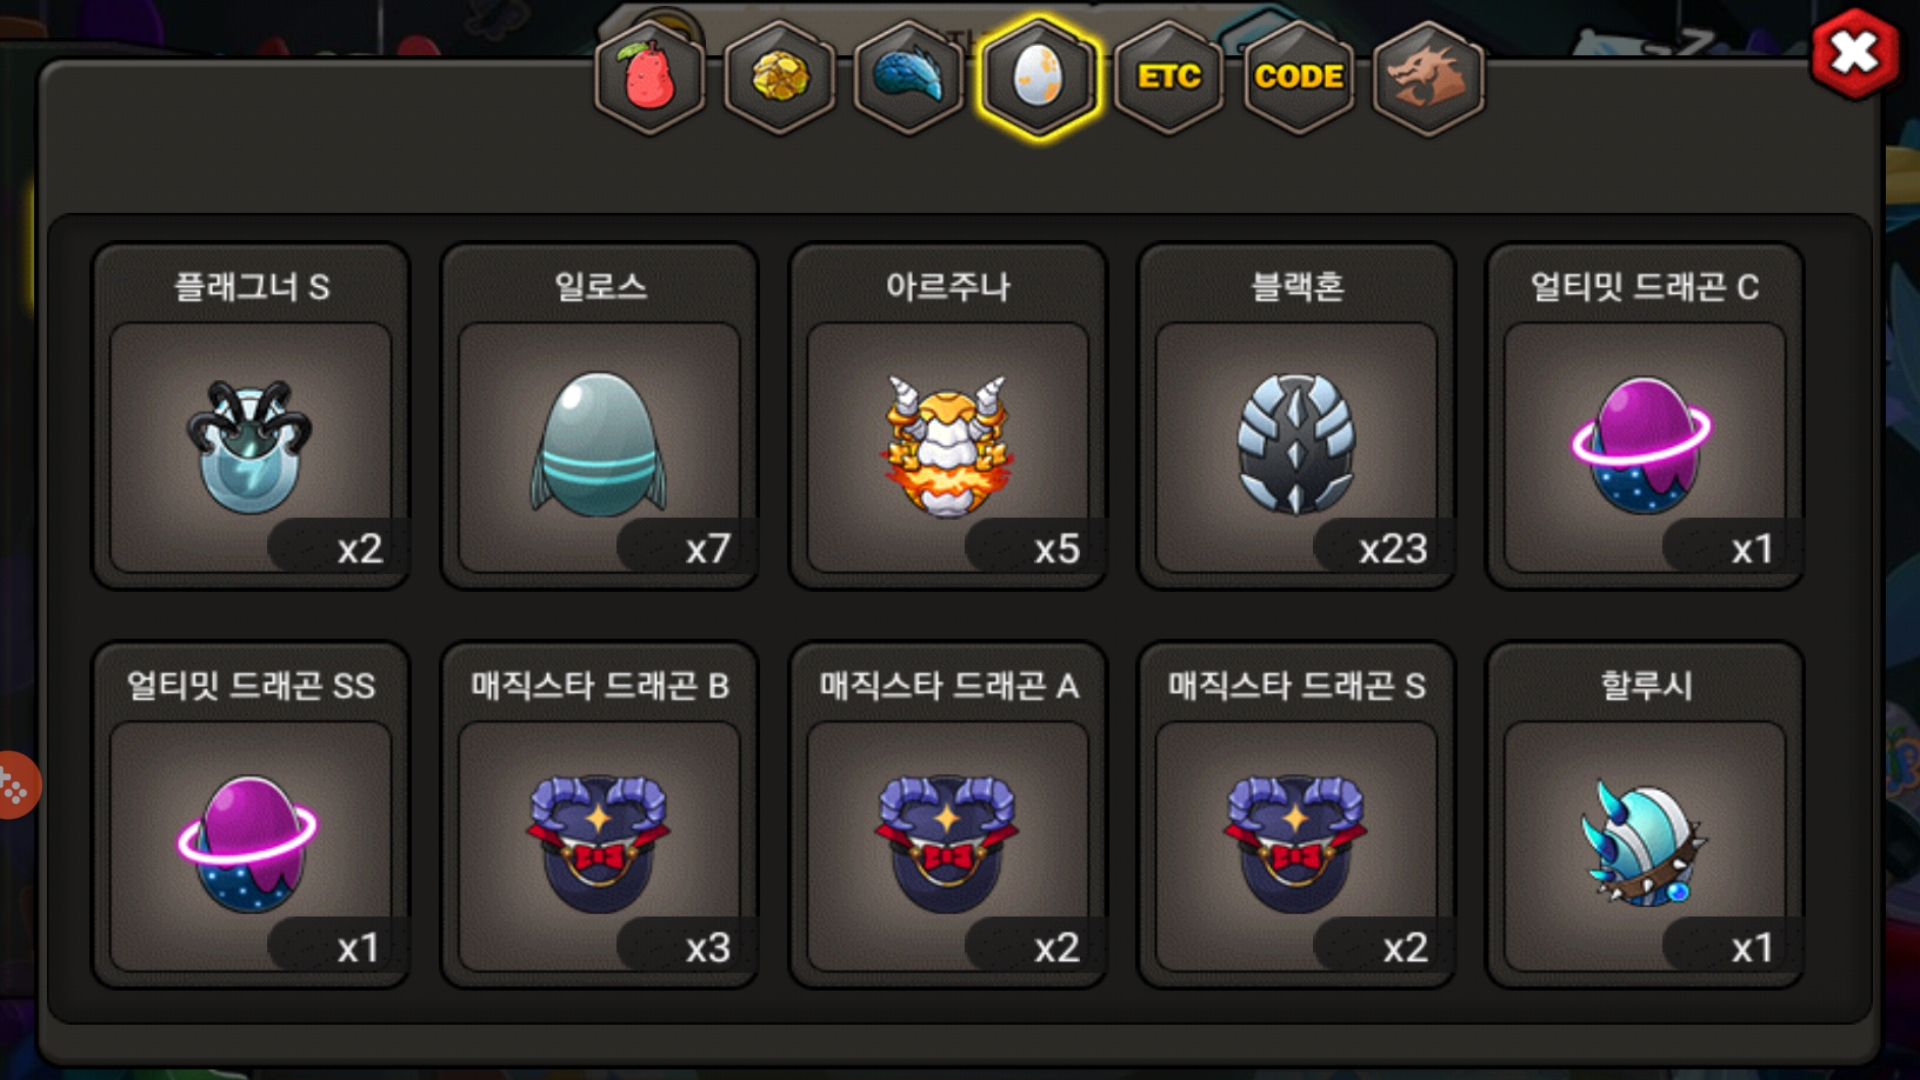Viewport: 1920px width, 1080px height.
Task: Select the 플래그너 S egg
Action: coord(251,416)
